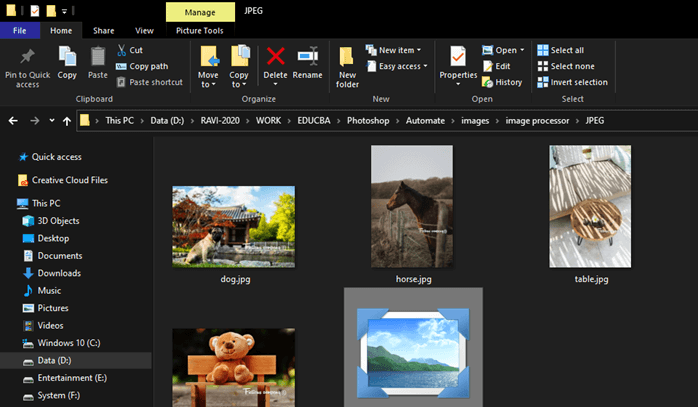Go back with the left arrow
The image size is (698, 407).
coord(13,121)
